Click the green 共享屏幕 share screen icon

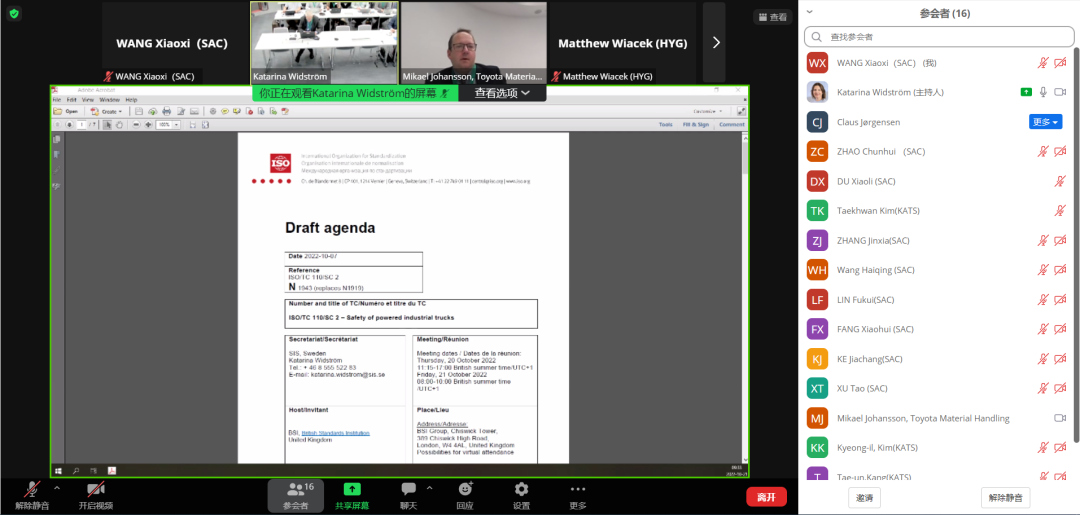(x=352, y=489)
